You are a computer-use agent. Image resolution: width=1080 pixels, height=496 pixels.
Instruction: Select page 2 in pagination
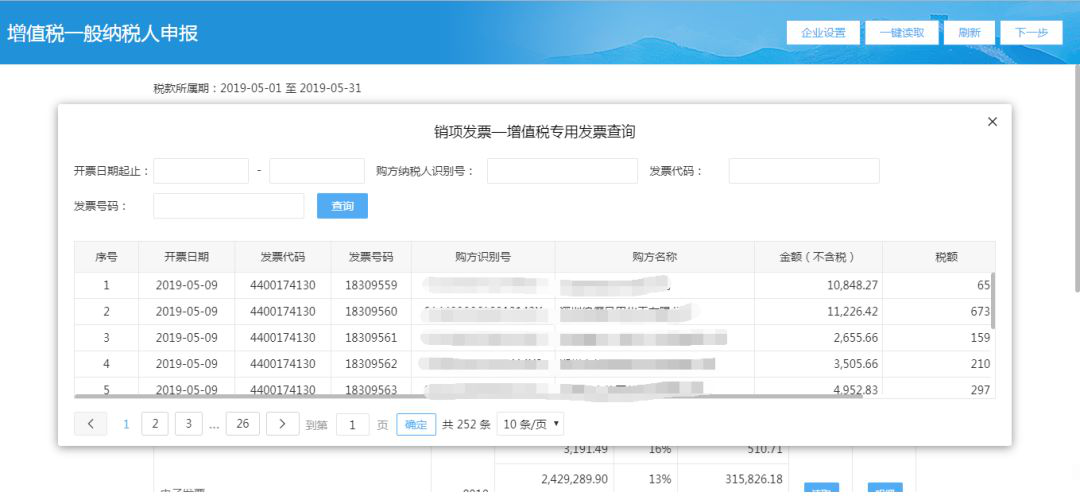(x=155, y=424)
